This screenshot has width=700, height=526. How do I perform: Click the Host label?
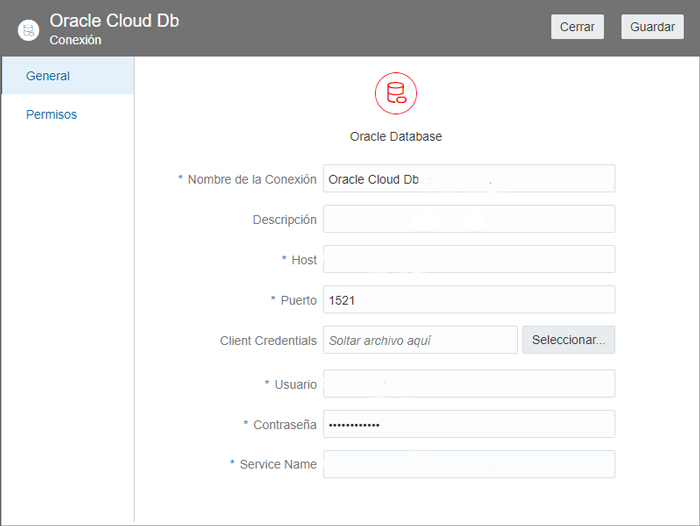pyautogui.click(x=304, y=260)
